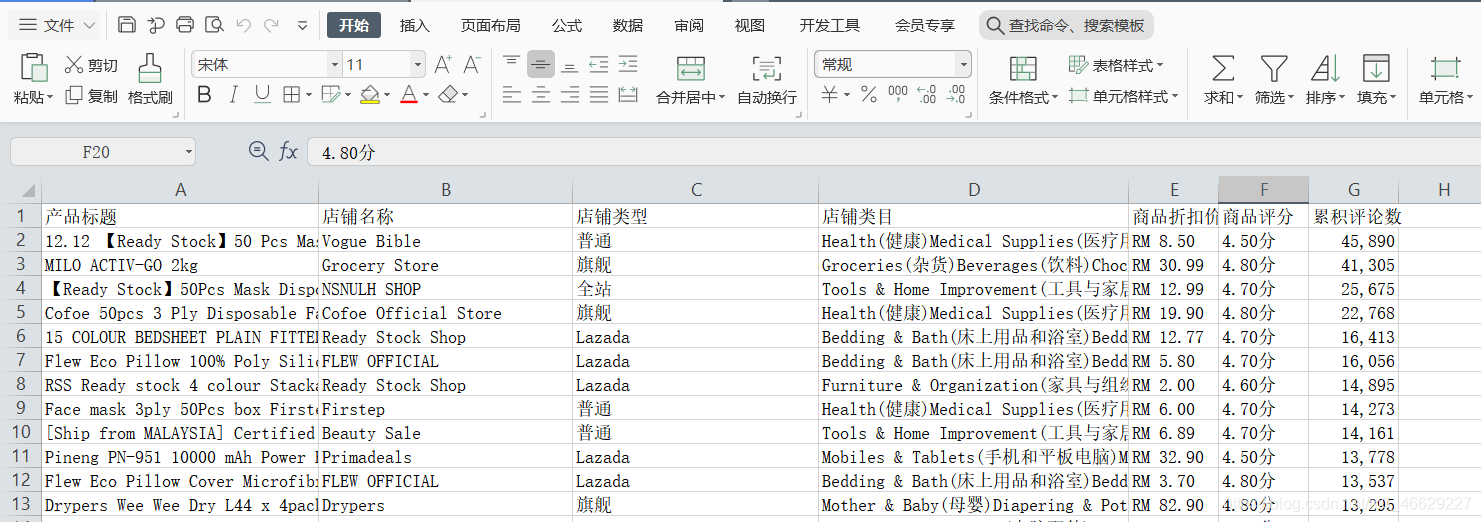
Task: Open the font size dropdown
Action: pos(418,65)
